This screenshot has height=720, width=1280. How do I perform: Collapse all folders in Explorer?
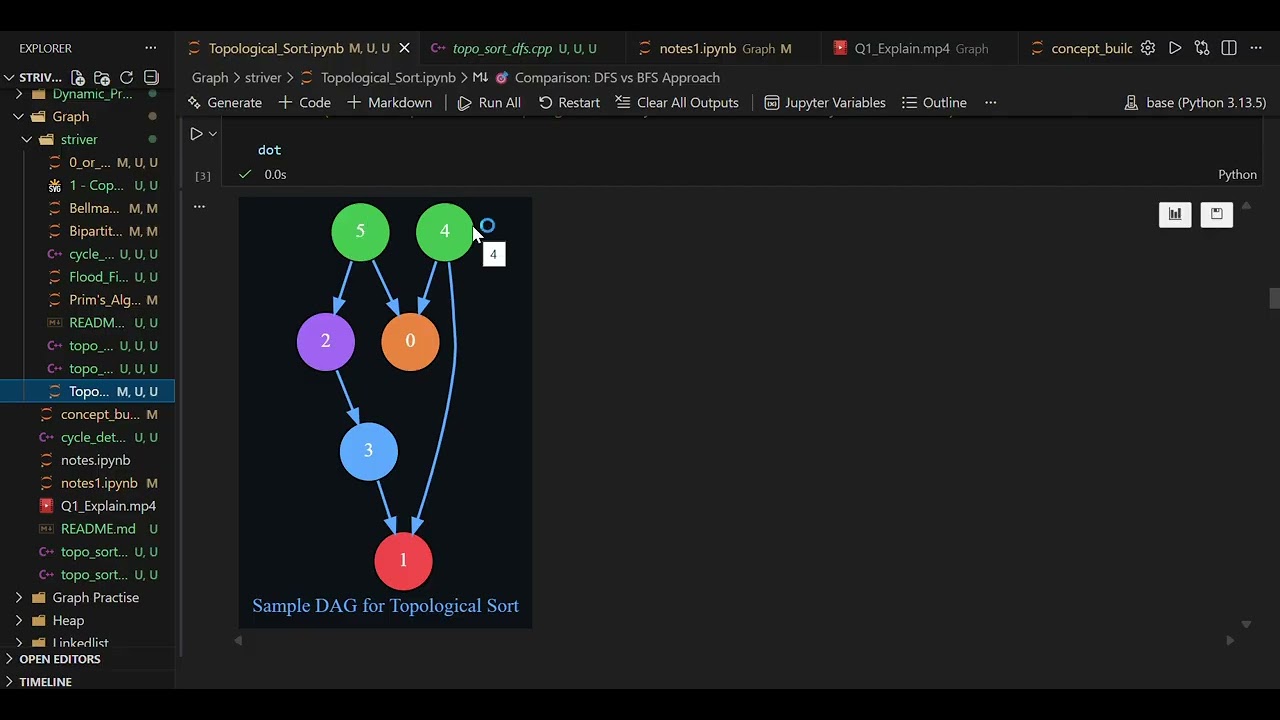pyautogui.click(x=151, y=77)
